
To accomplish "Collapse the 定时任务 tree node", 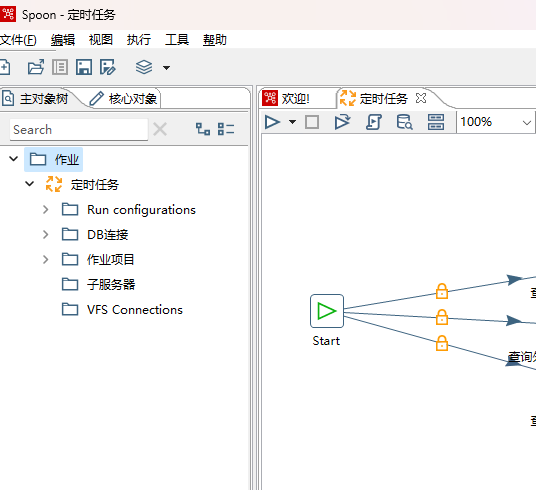I will (x=30, y=184).
